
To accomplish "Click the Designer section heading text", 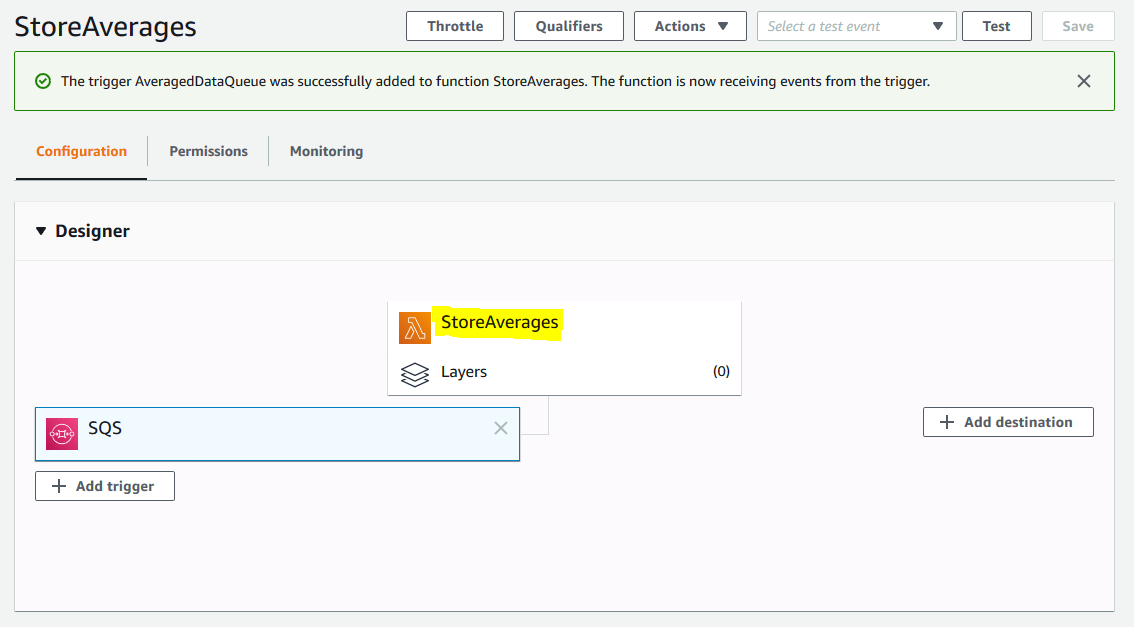I will pyautogui.click(x=93, y=231).
